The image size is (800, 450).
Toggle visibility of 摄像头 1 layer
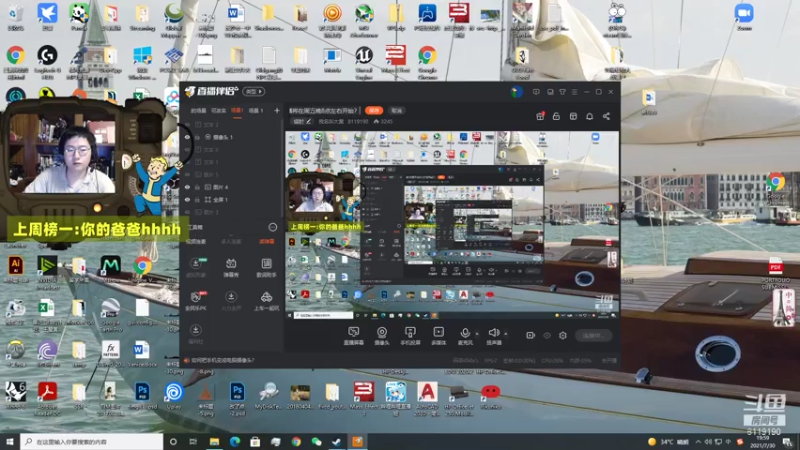tap(187, 137)
